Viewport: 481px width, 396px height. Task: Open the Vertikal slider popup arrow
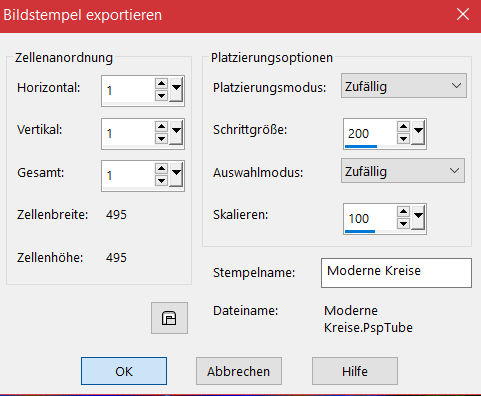176,132
